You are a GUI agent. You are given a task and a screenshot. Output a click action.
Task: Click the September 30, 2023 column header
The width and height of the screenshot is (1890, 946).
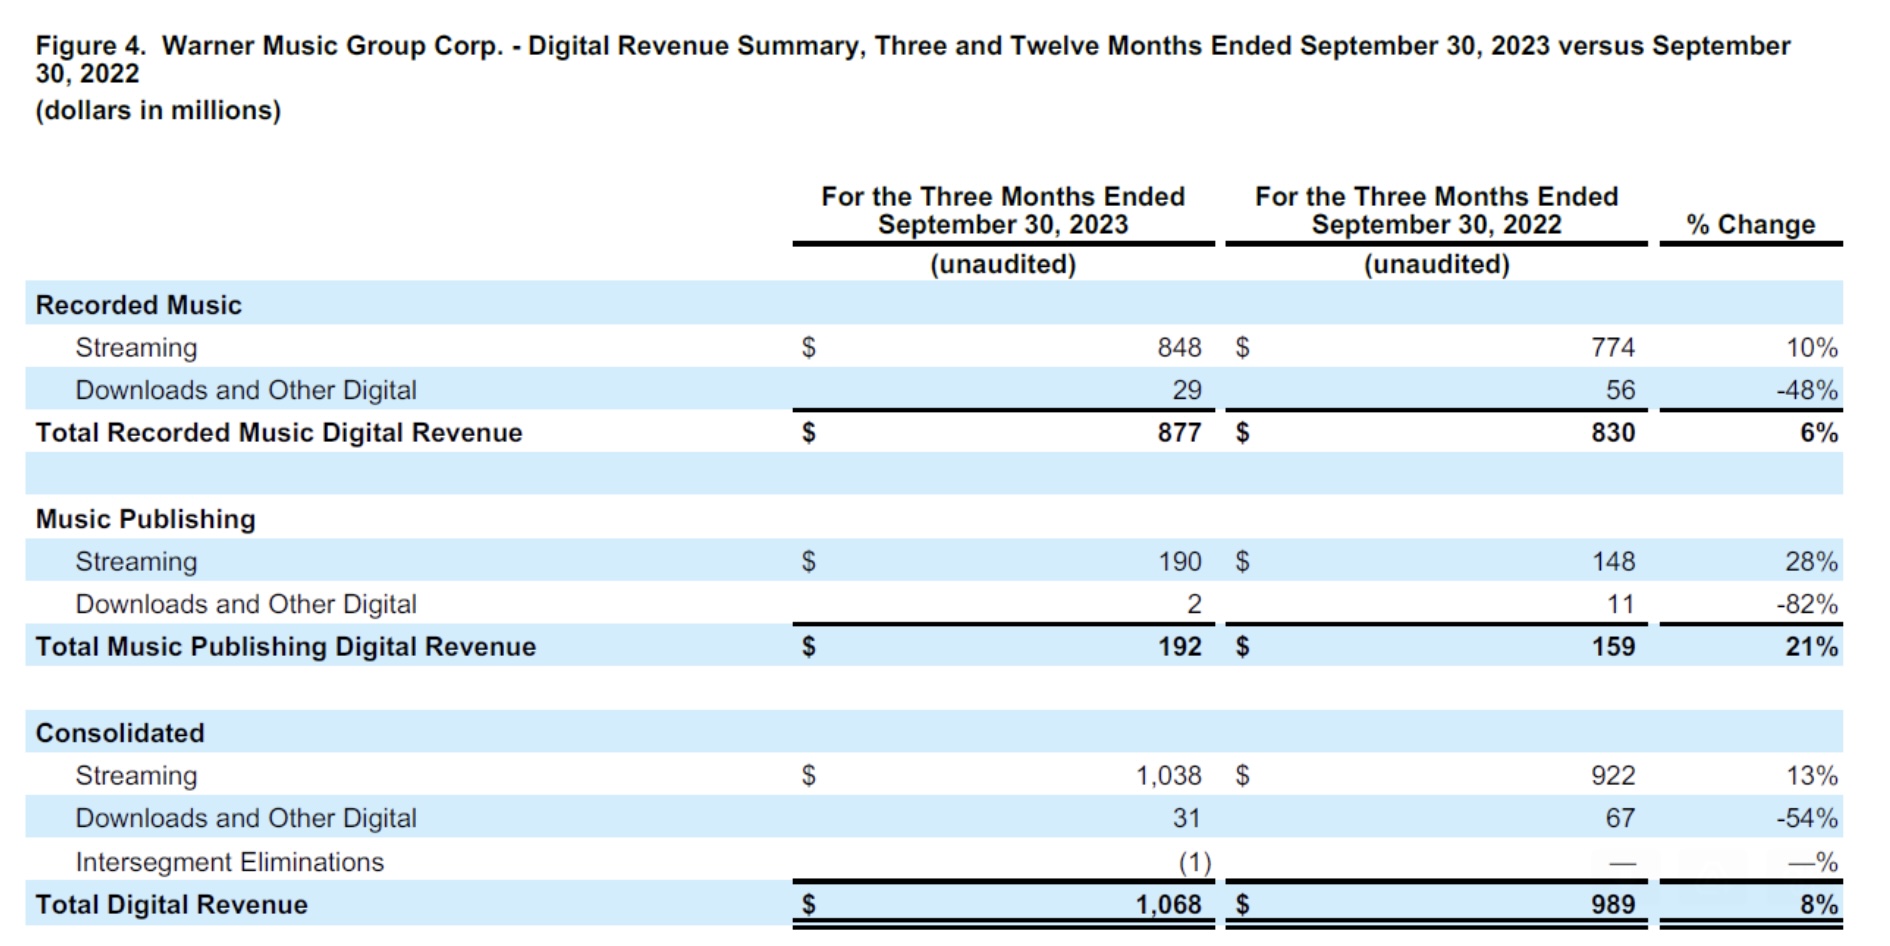[1003, 210]
